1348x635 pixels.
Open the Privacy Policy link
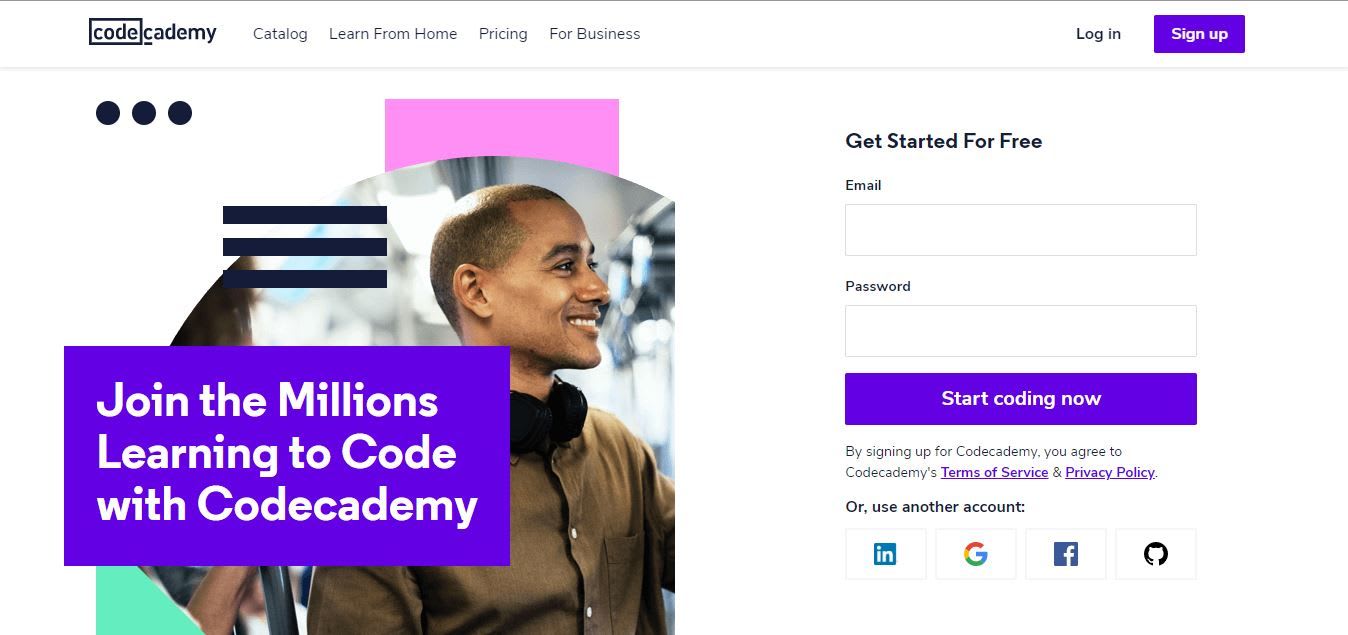point(1109,472)
